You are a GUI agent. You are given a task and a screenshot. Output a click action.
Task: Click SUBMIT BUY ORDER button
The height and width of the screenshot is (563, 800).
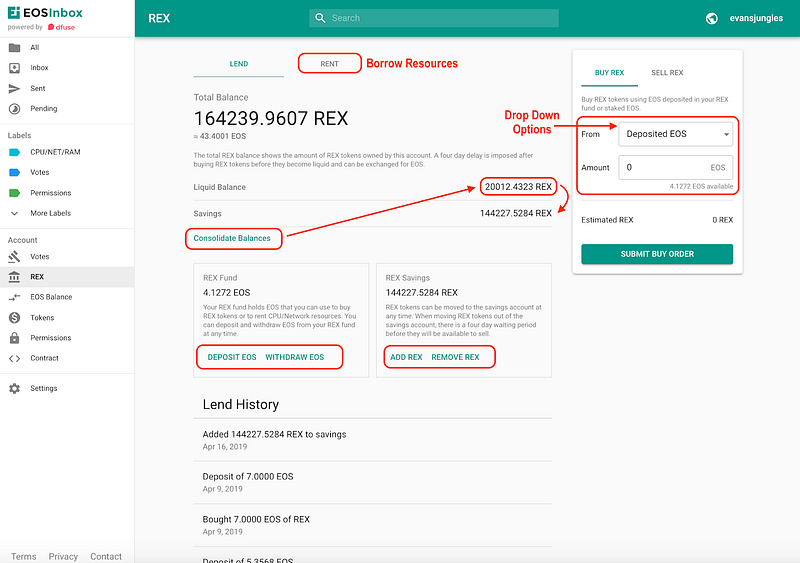point(657,254)
